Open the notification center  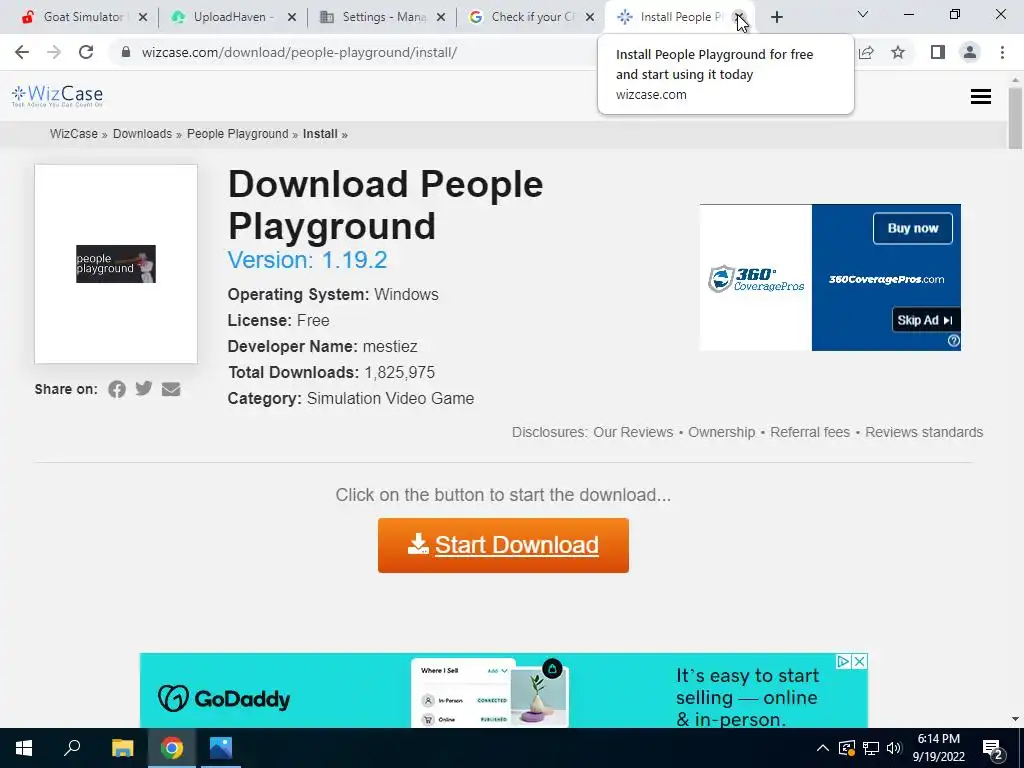point(993,748)
